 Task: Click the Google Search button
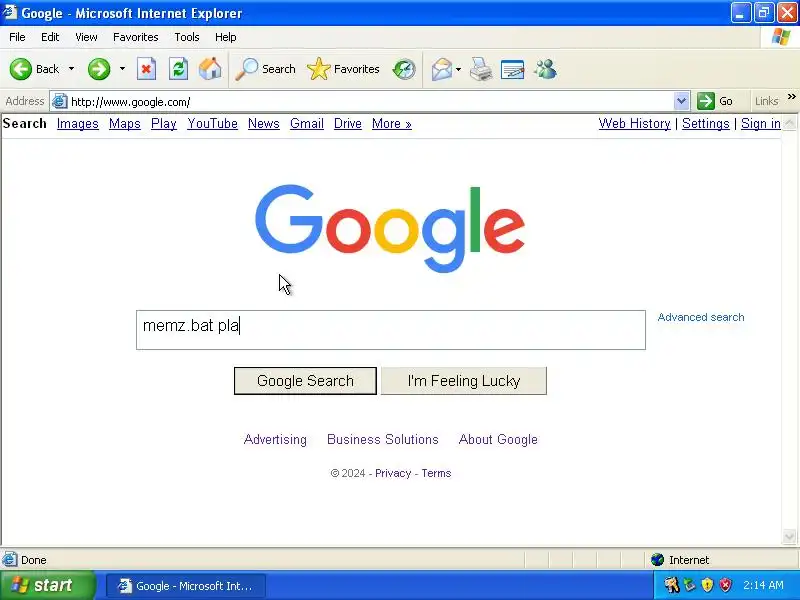point(305,381)
